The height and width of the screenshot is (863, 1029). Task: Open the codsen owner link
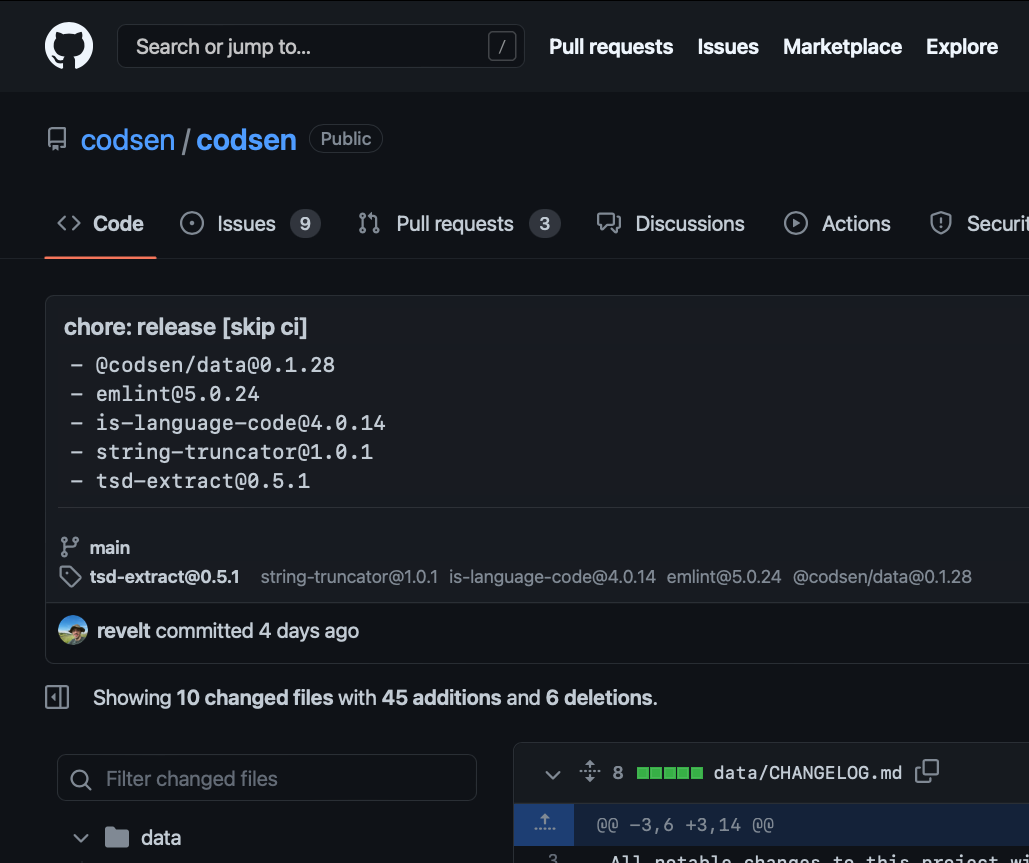coord(128,140)
